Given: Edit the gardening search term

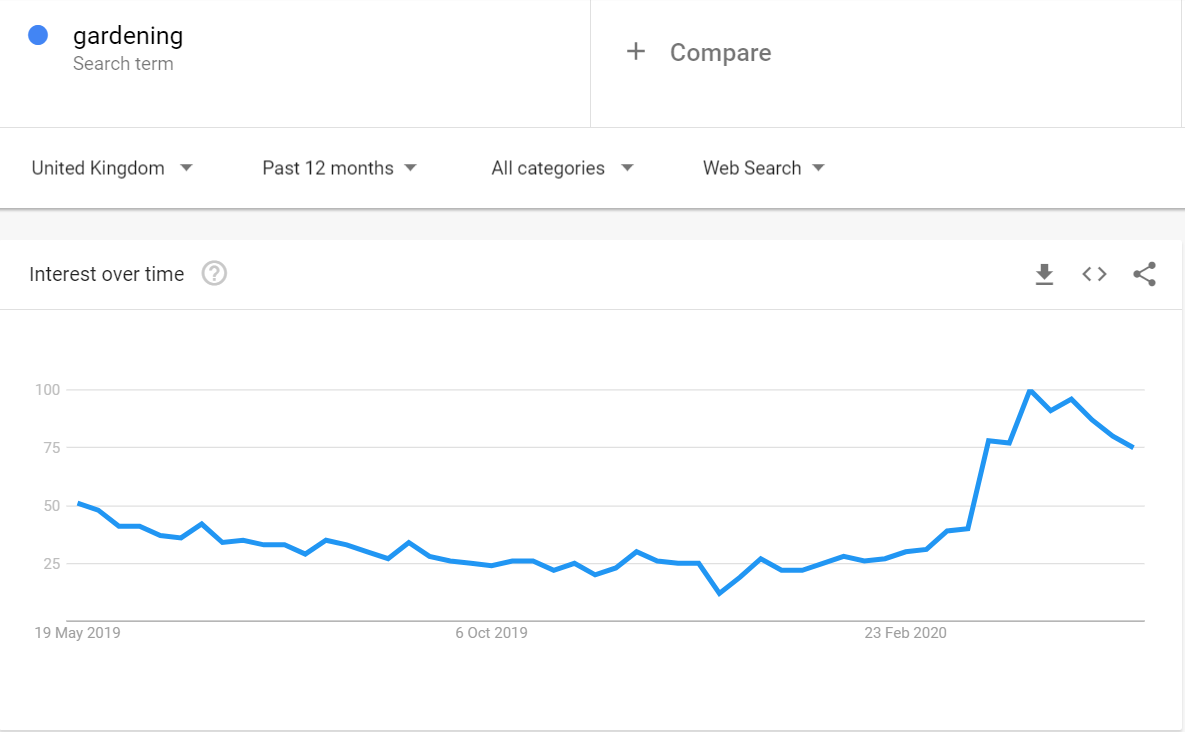Looking at the screenshot, I should coord(128,36).
